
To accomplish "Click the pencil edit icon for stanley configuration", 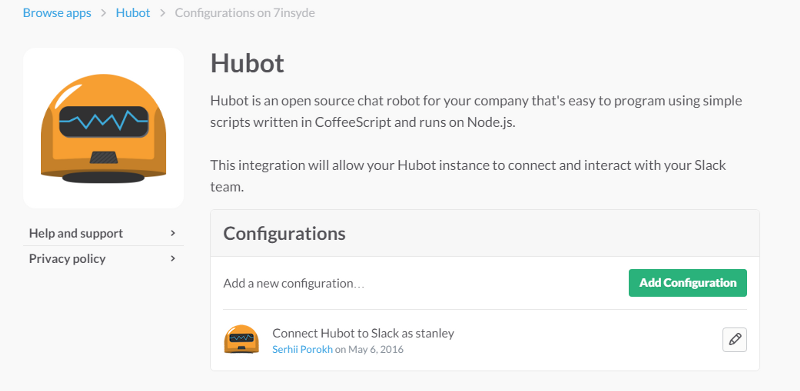I will pos(734,339).
